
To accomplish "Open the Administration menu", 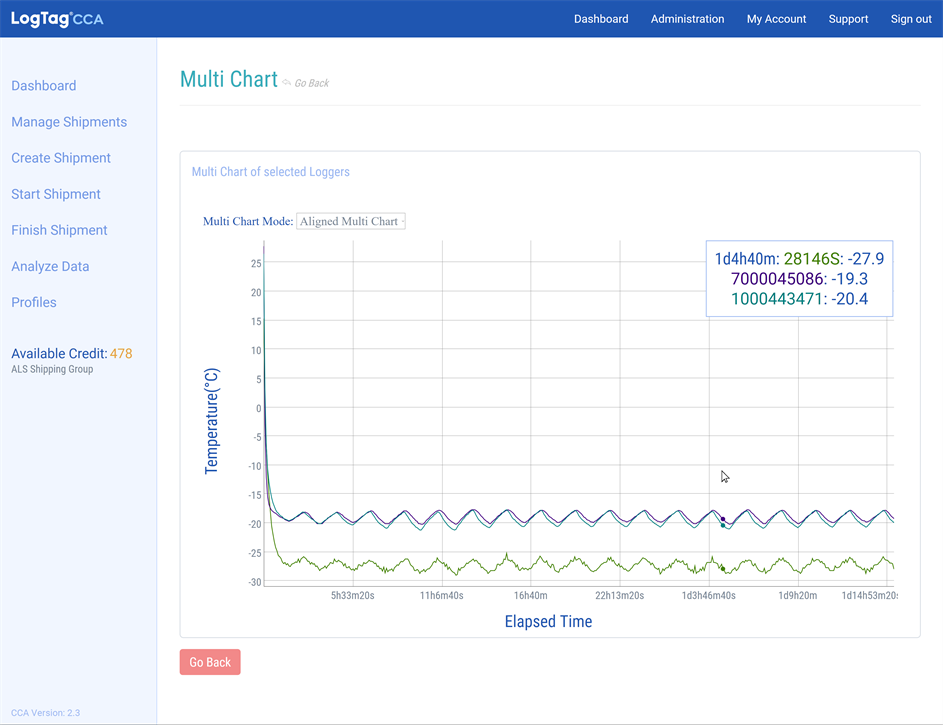I will pos(687,19).
